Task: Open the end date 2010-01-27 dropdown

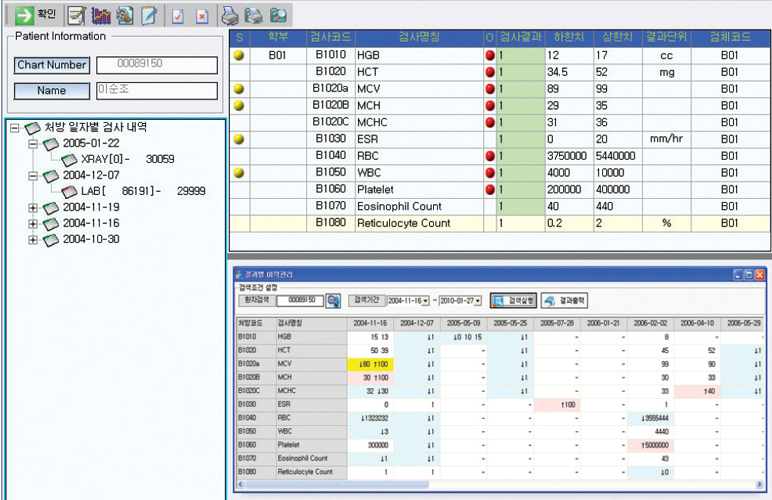Action: tap(478, 301)
